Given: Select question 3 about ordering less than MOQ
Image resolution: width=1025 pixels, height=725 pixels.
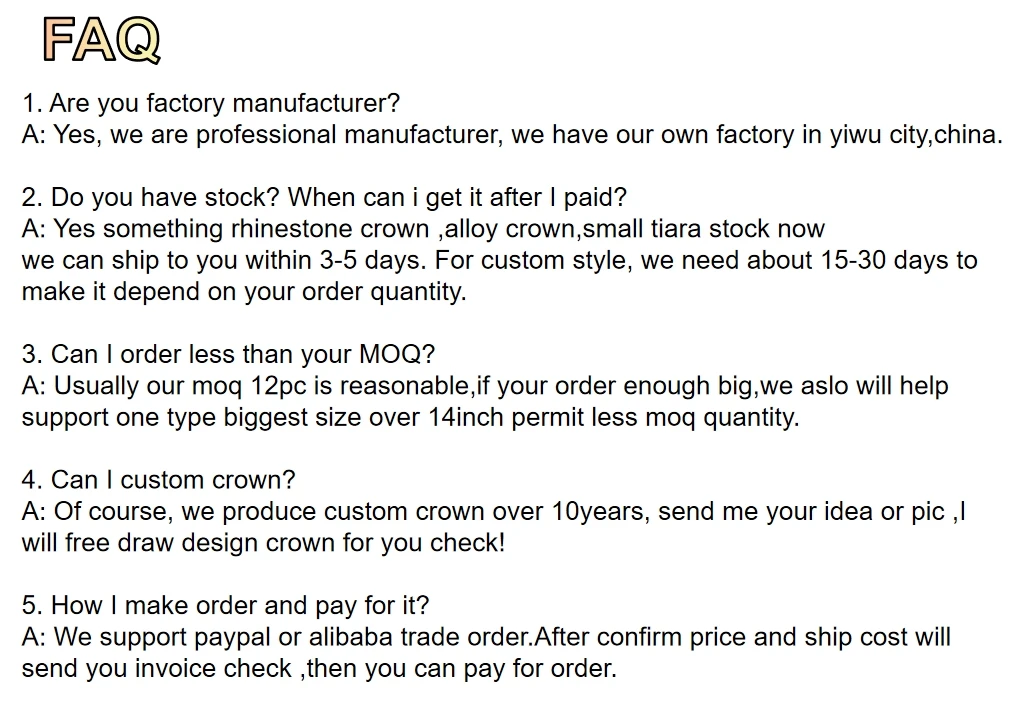Looking at the screenshot, I should click(228, 354).
